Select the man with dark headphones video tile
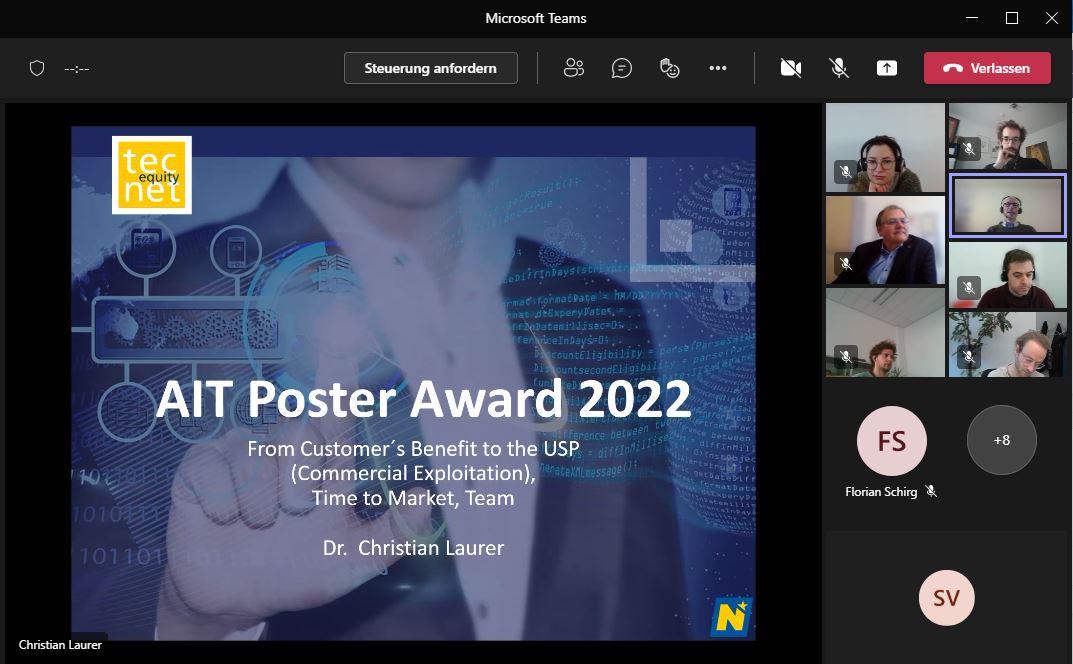Viewport: 1073px width, 664px height. coord(1007,275)
